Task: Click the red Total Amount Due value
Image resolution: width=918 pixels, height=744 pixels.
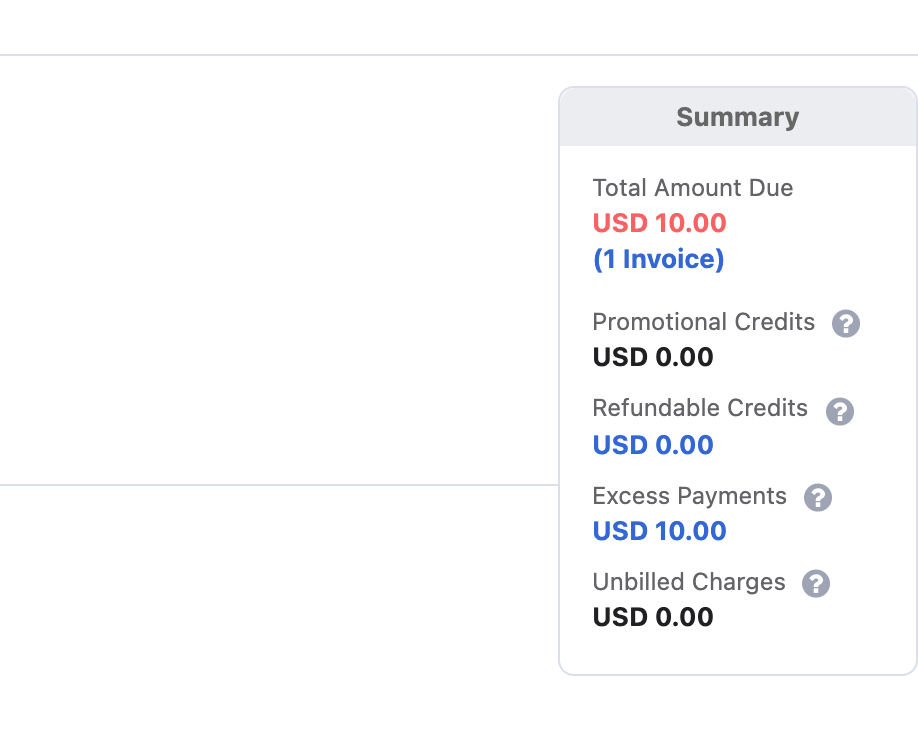Action: point(659,223)
